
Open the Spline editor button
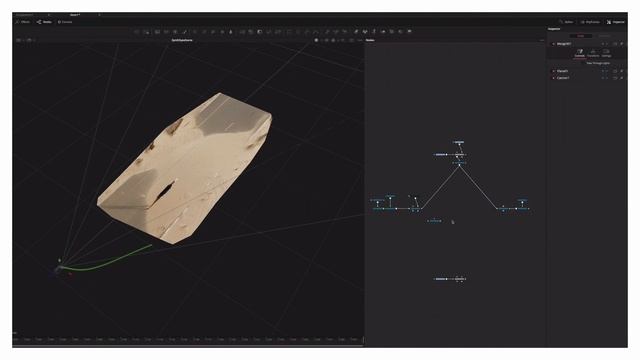[x=566, y=22]
